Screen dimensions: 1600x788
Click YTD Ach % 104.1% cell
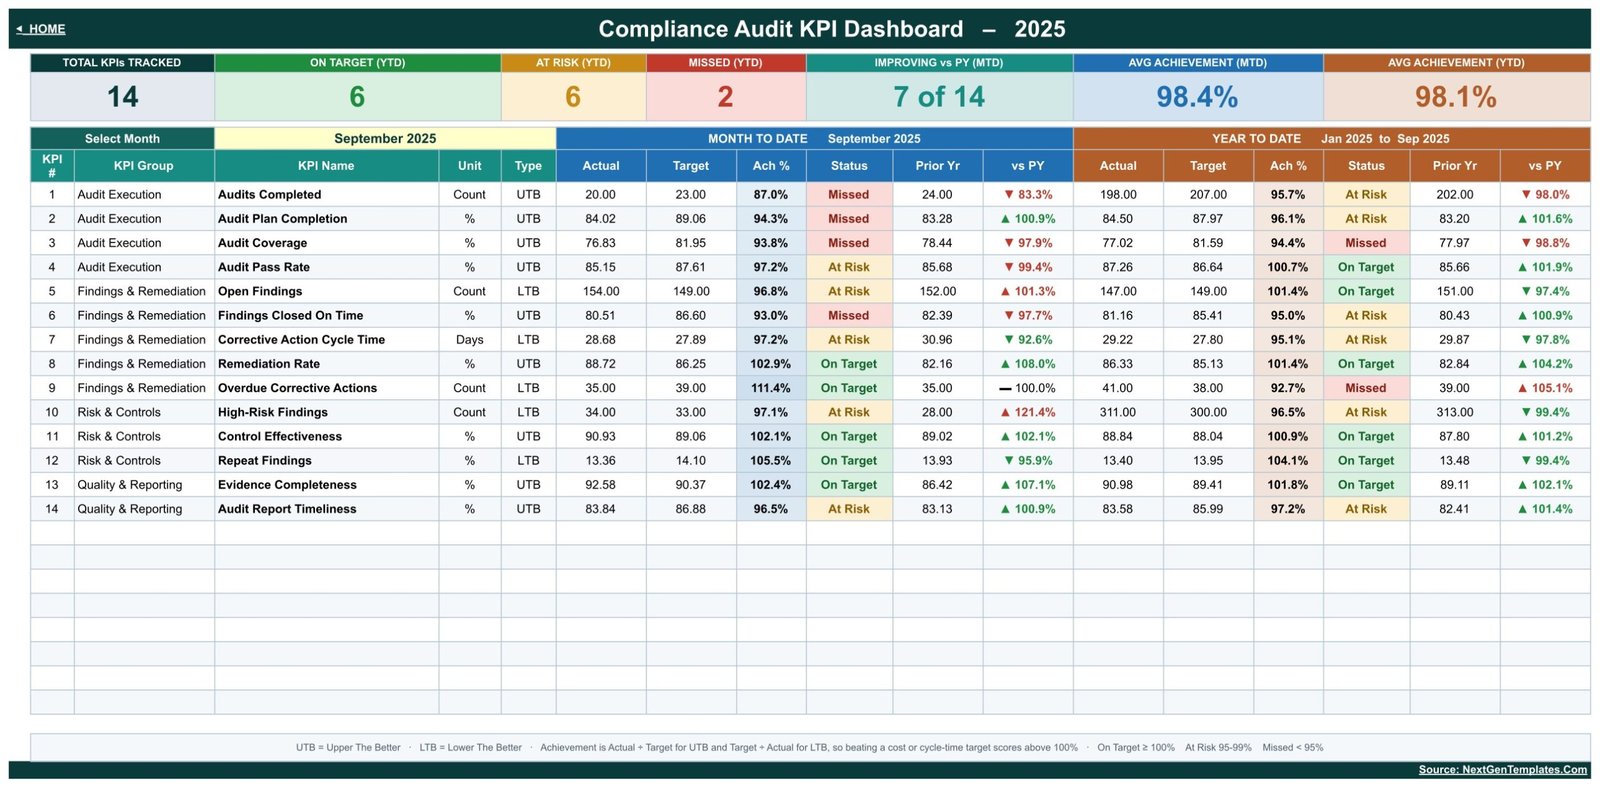tap(1288, 460)
